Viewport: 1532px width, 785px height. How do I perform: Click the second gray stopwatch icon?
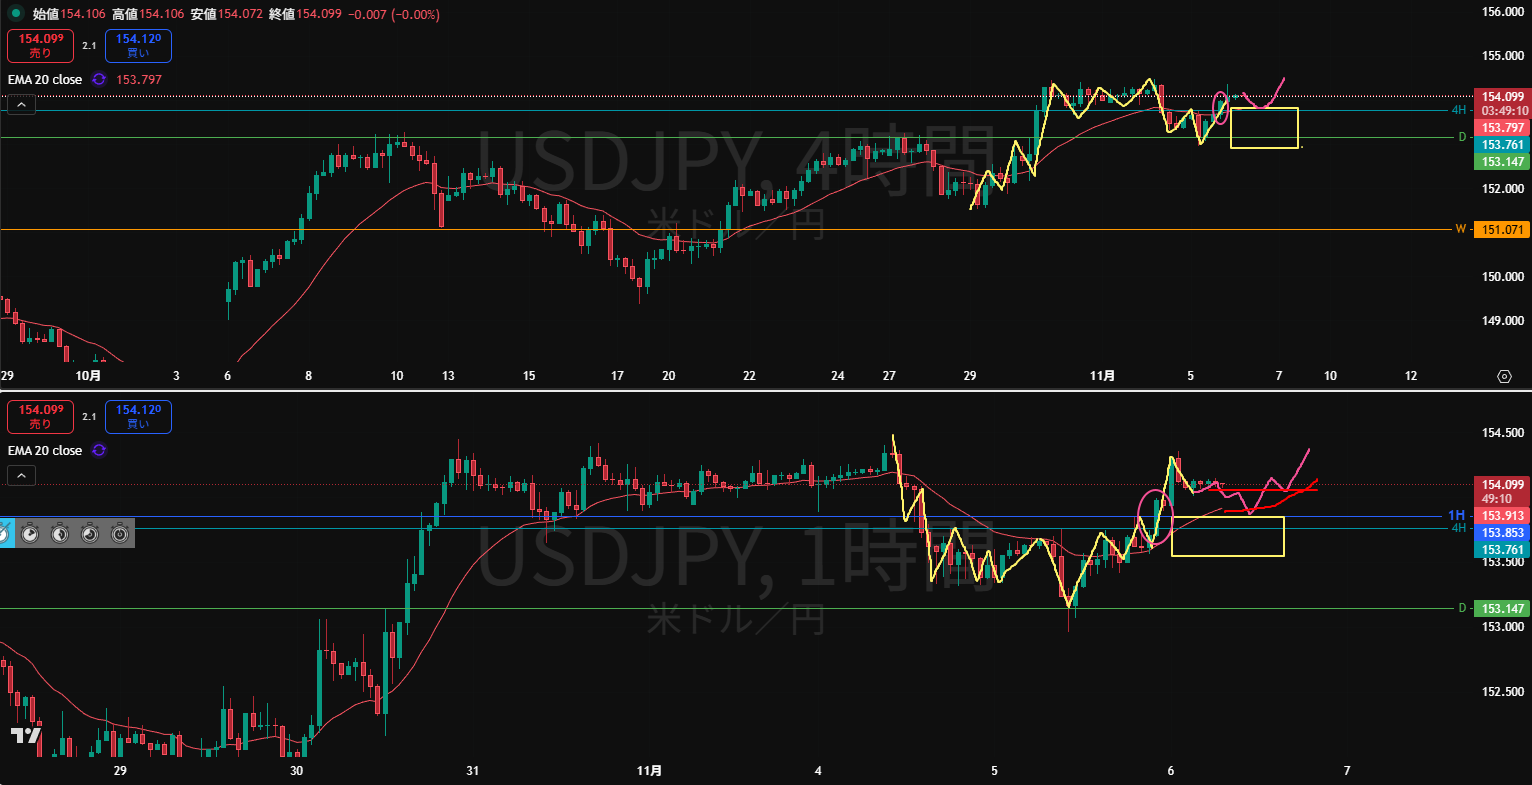(x=60, y=534)
